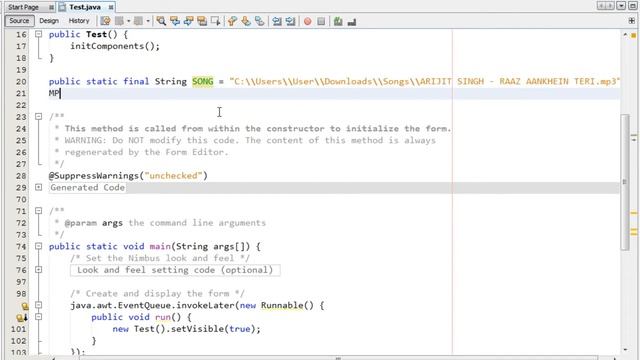Click gutter annotation on run() line

point(22,317)
